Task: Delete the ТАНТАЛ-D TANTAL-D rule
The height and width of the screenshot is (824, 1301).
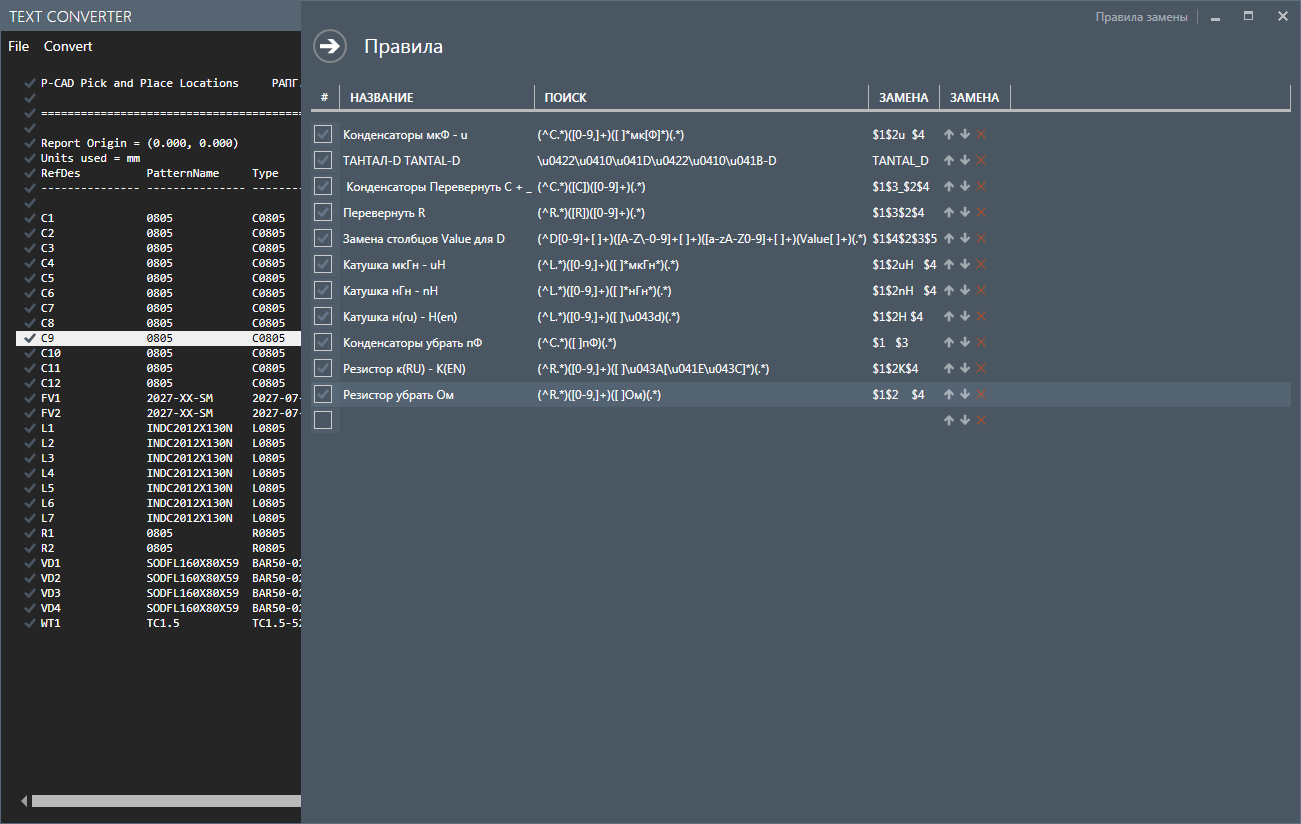Action: pos(981,160)
